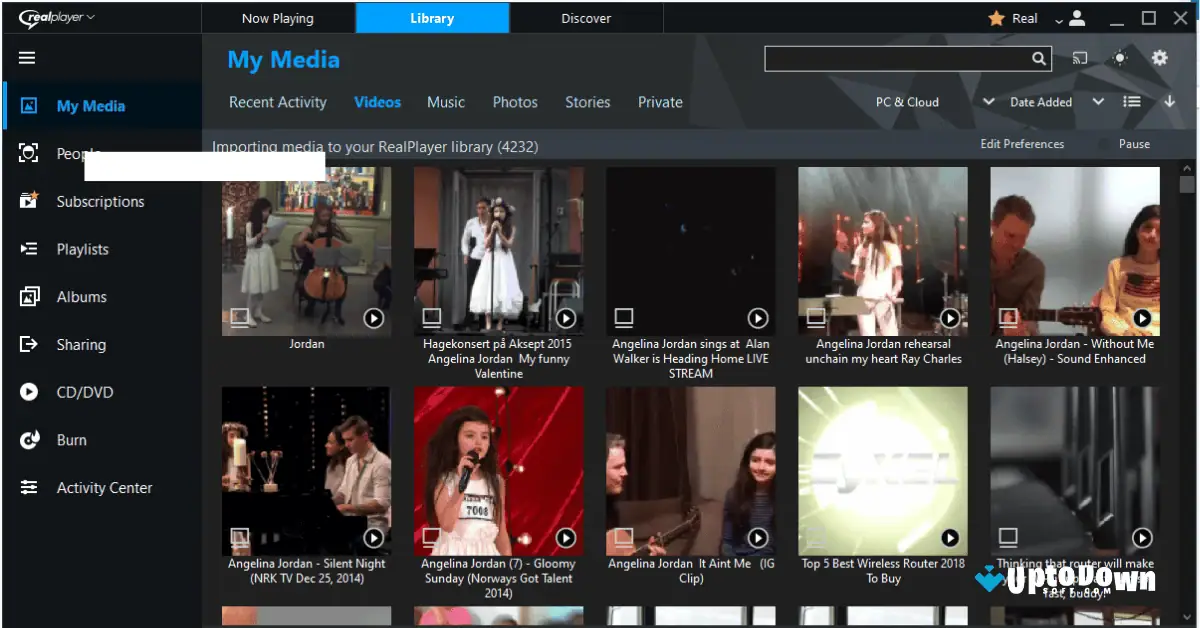
Task: Open the Music tab in My Media
Action: tap(446, 101)
